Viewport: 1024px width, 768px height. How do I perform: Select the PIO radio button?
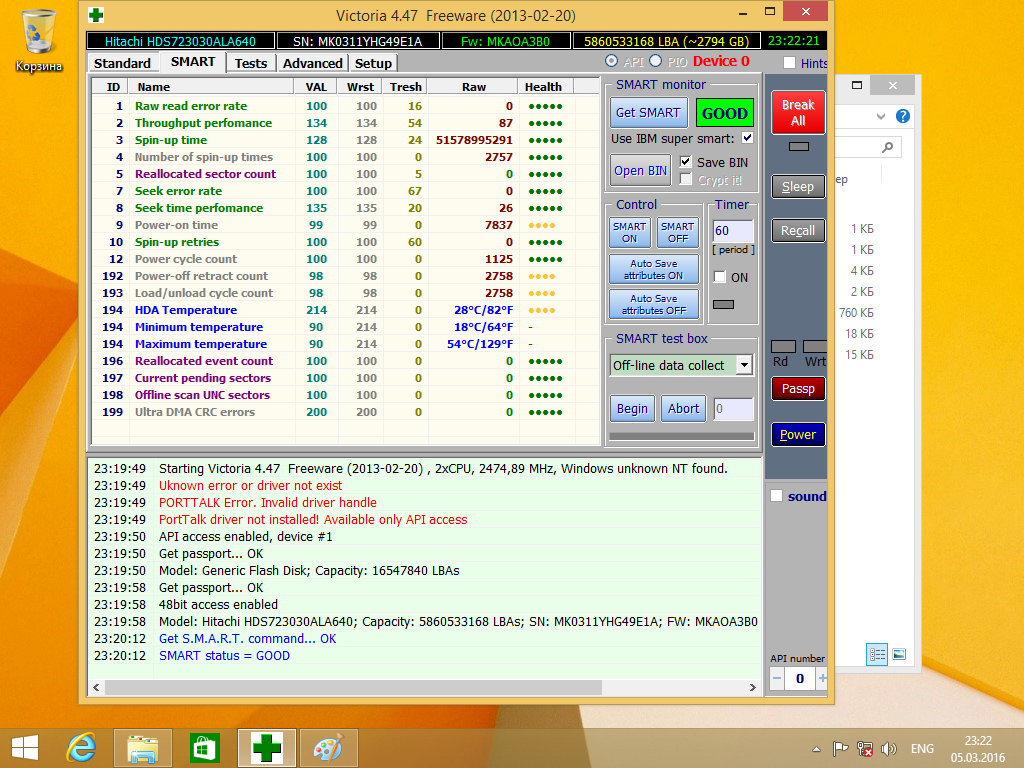[x=656, y=61]
